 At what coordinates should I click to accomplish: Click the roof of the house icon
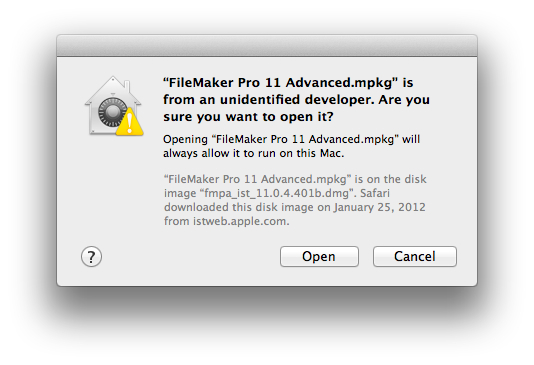pyautogui.click(x=113, y=89)
